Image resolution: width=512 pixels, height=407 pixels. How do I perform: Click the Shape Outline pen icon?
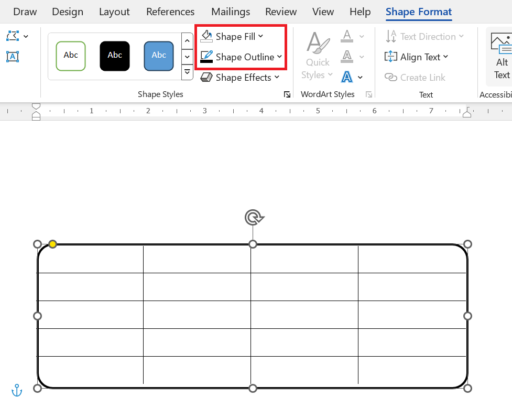[x=207, y=57]
